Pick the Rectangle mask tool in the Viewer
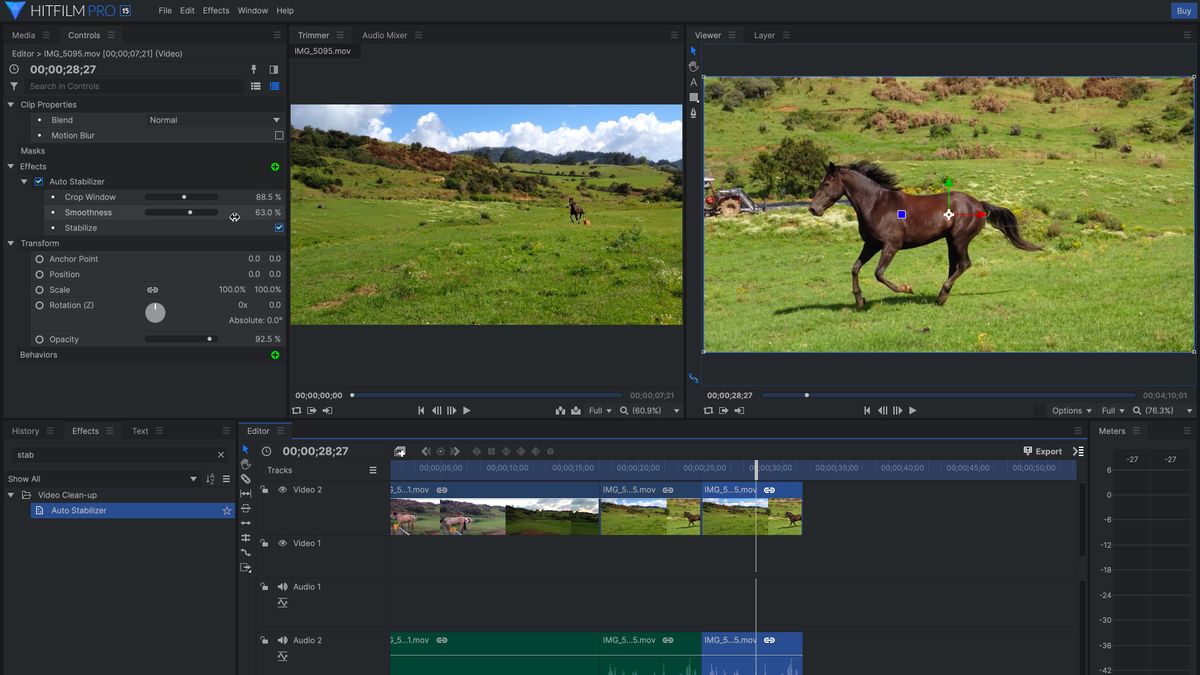The height and width of the screenshot is (675, 1200). pyautogui.click(x=693, y=97)
